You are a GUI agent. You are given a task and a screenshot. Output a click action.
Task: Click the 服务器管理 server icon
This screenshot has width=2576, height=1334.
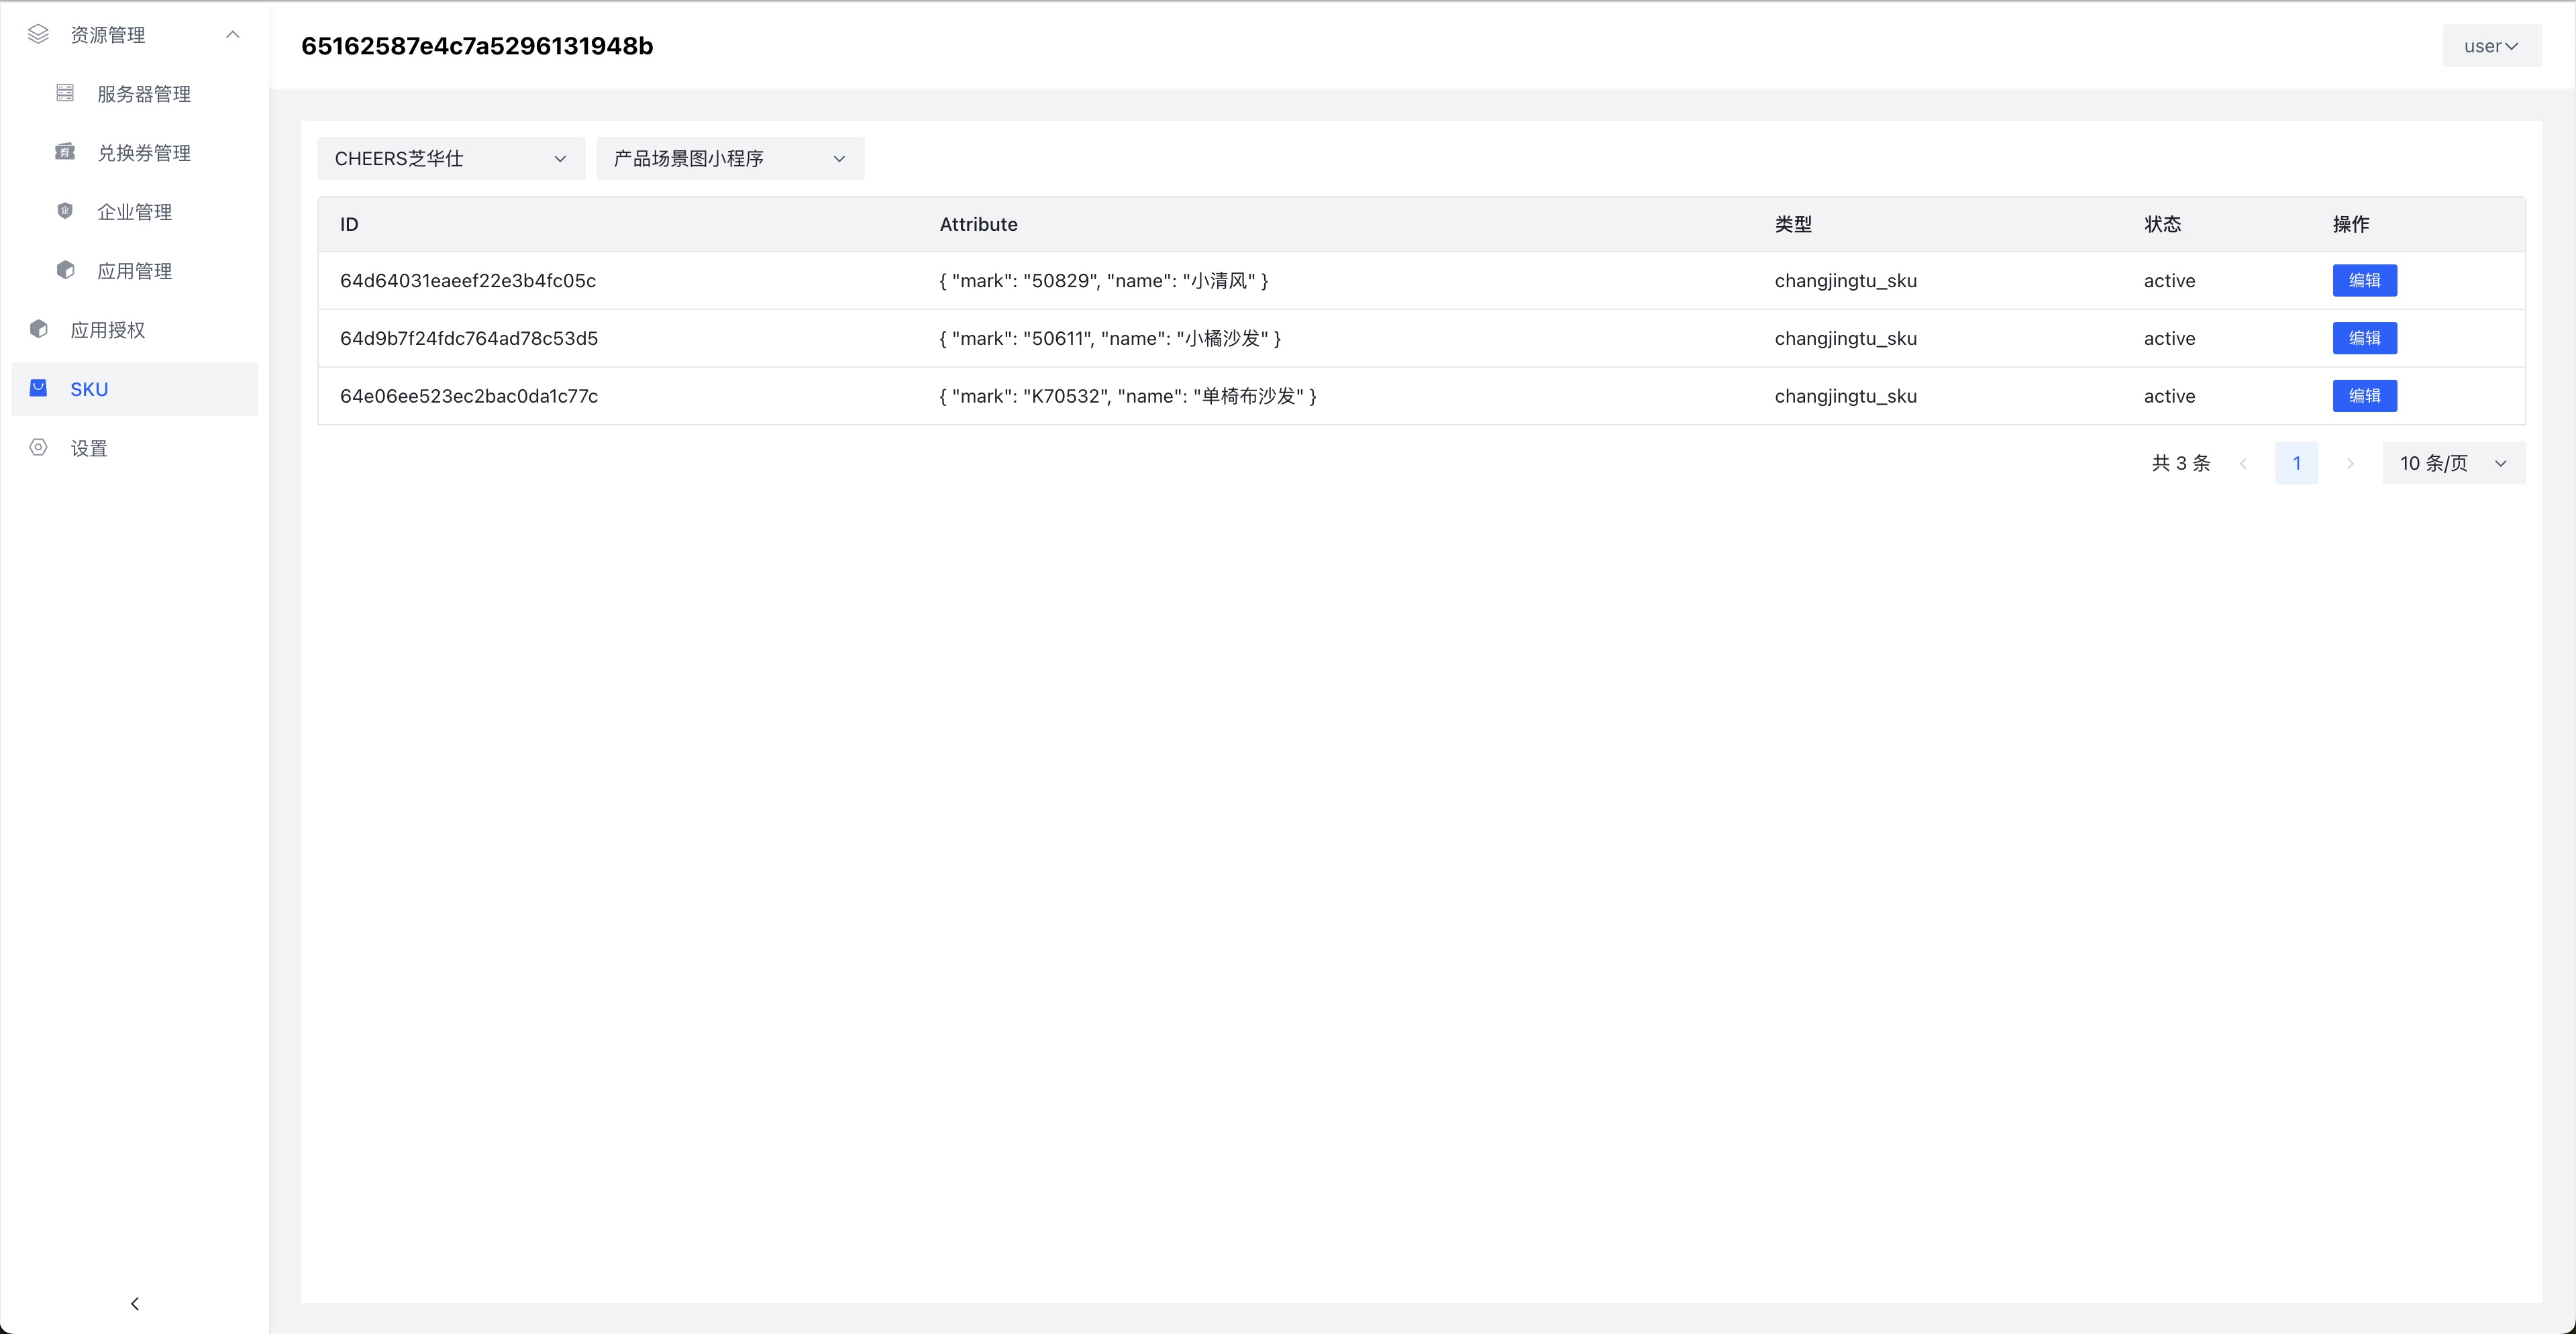coord(65,93)
